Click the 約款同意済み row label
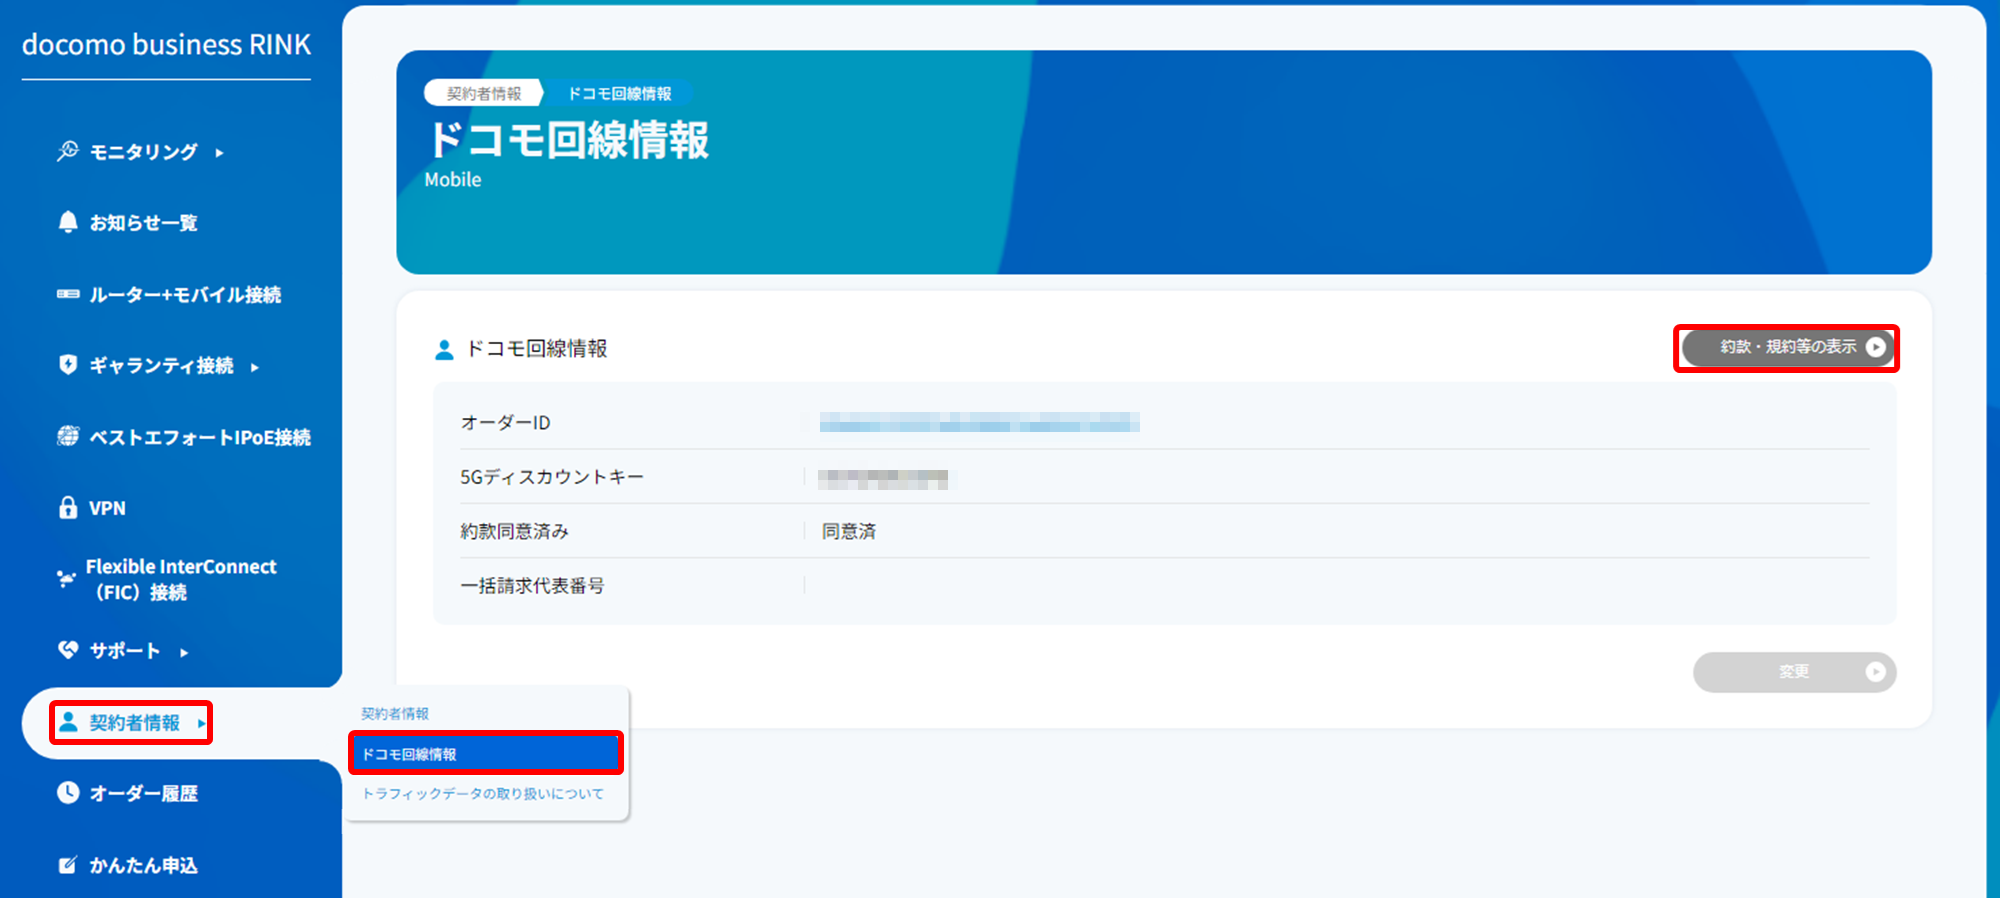 click(514, 531)
